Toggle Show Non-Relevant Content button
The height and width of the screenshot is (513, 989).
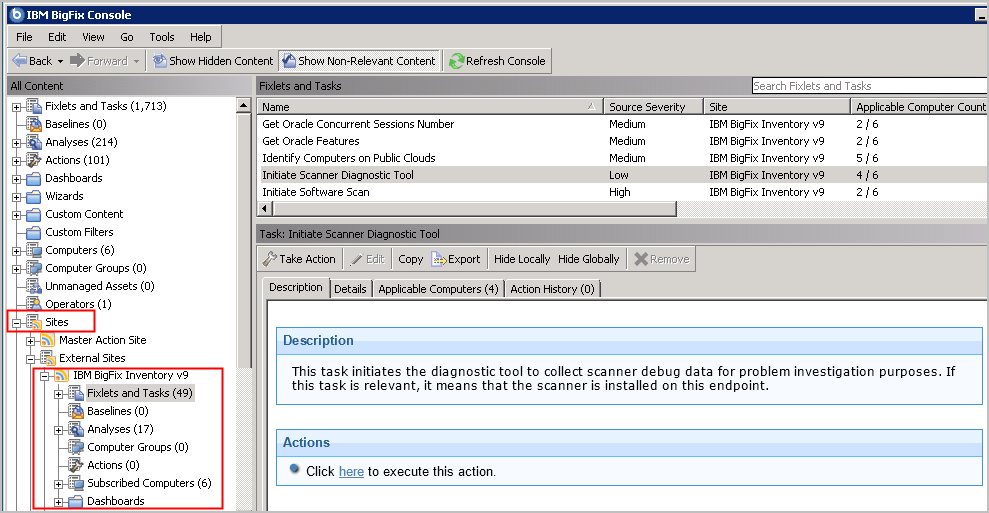358,61
